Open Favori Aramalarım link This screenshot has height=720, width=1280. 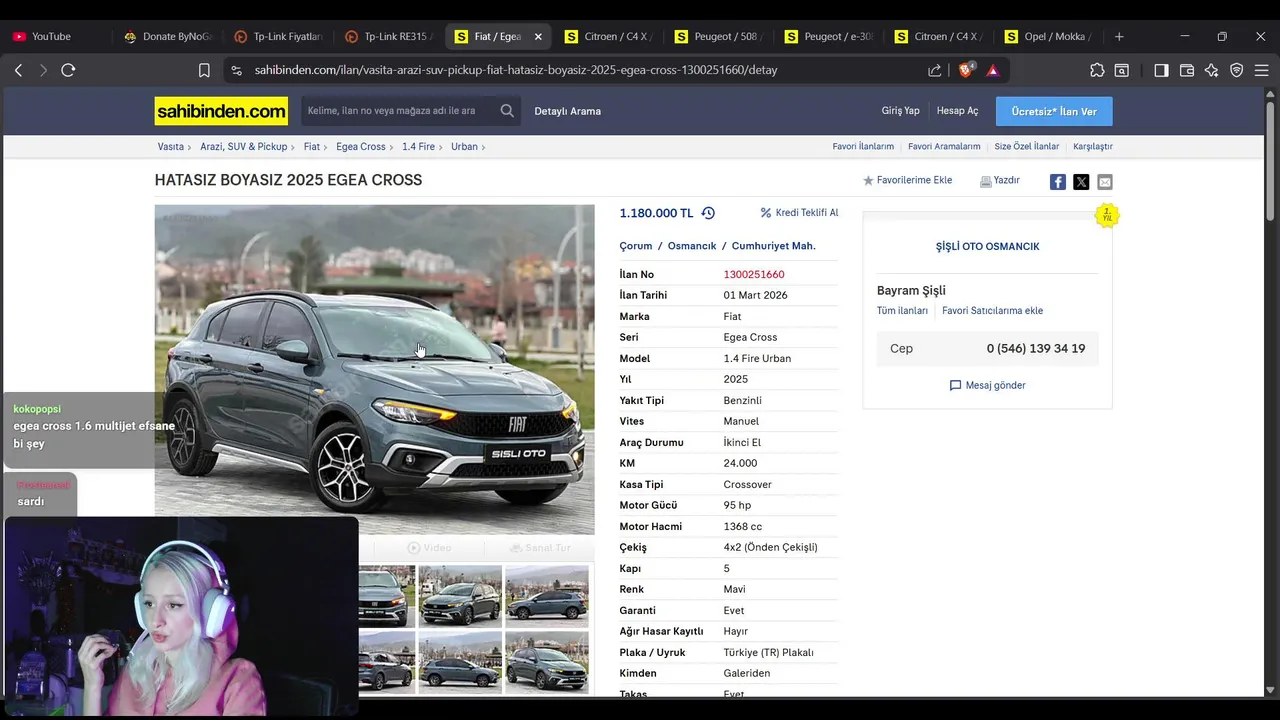click(944, 146)
